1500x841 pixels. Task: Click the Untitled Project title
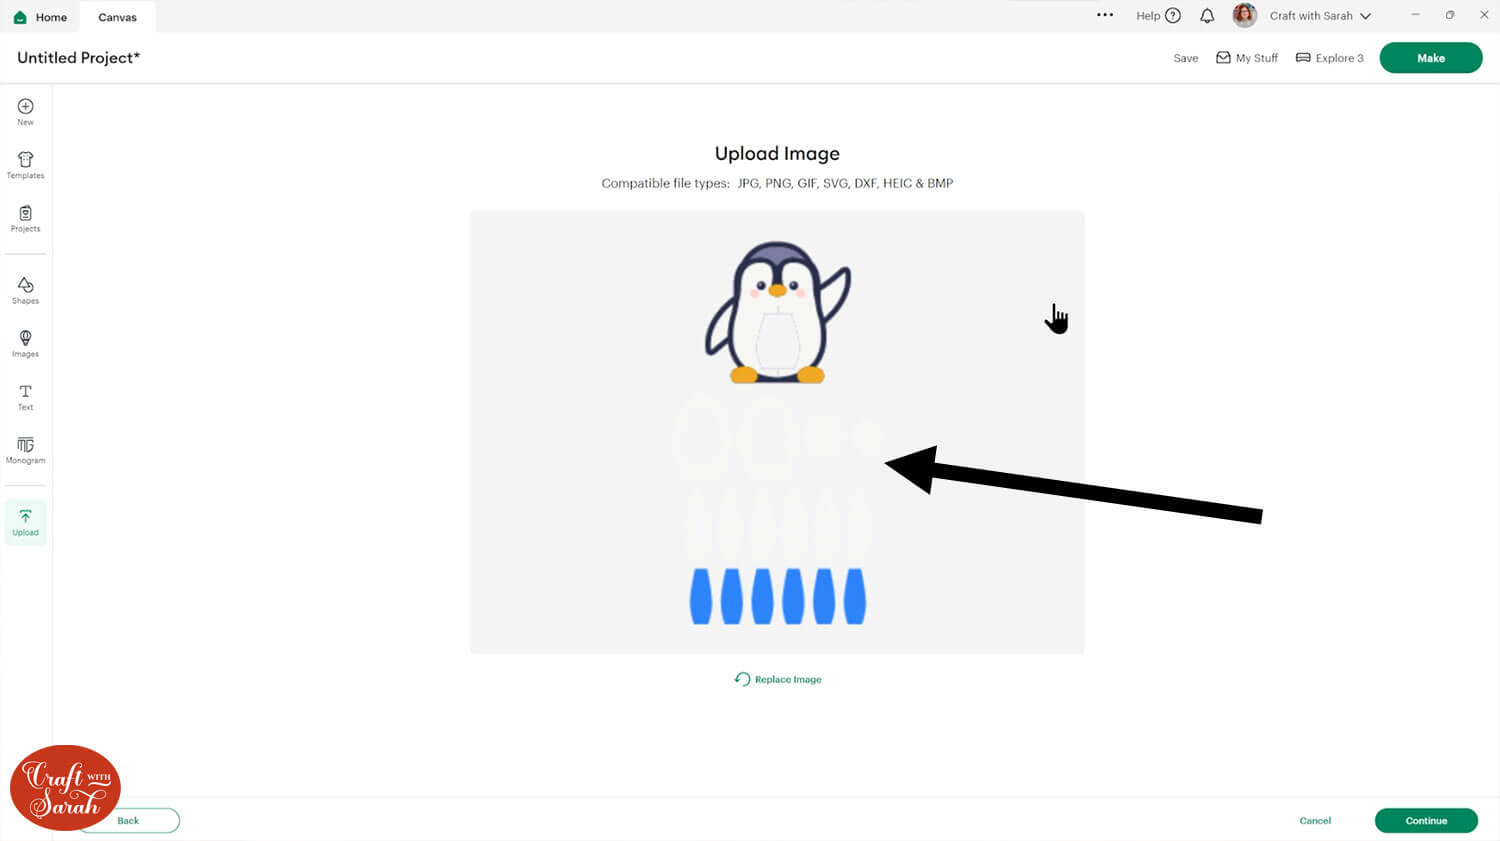78,58
